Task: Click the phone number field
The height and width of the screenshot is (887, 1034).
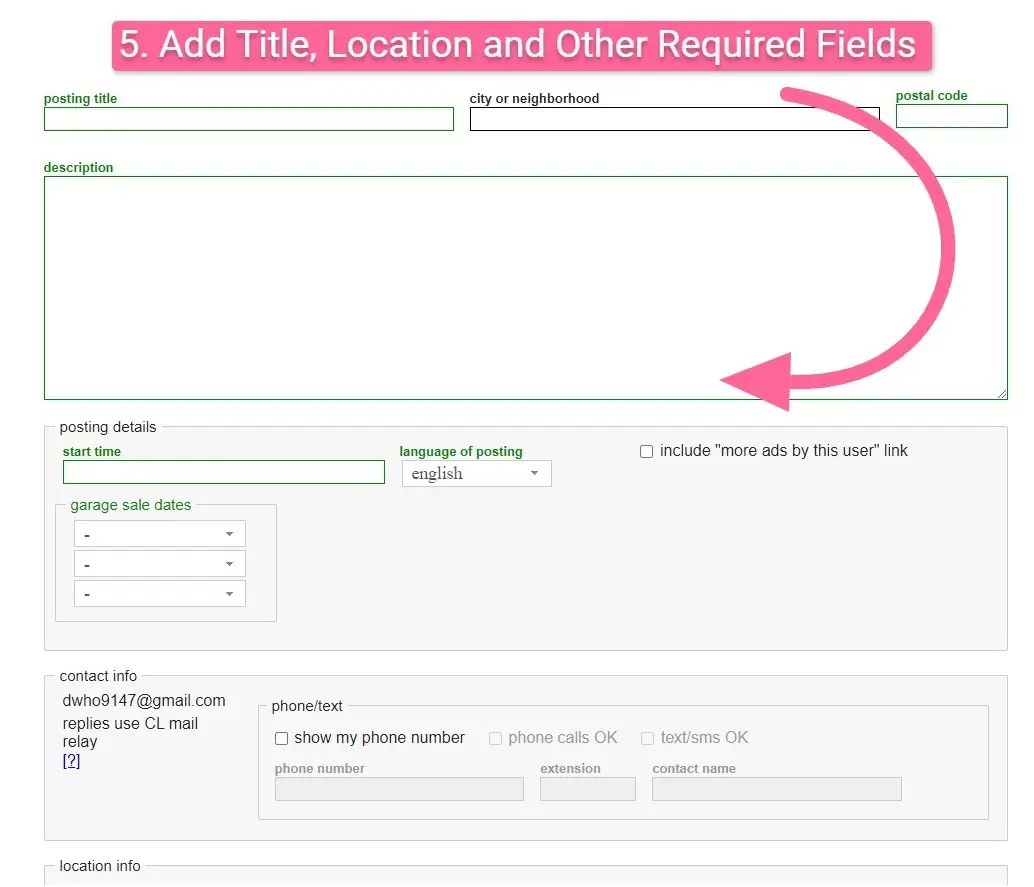Action: pos(399,789)
